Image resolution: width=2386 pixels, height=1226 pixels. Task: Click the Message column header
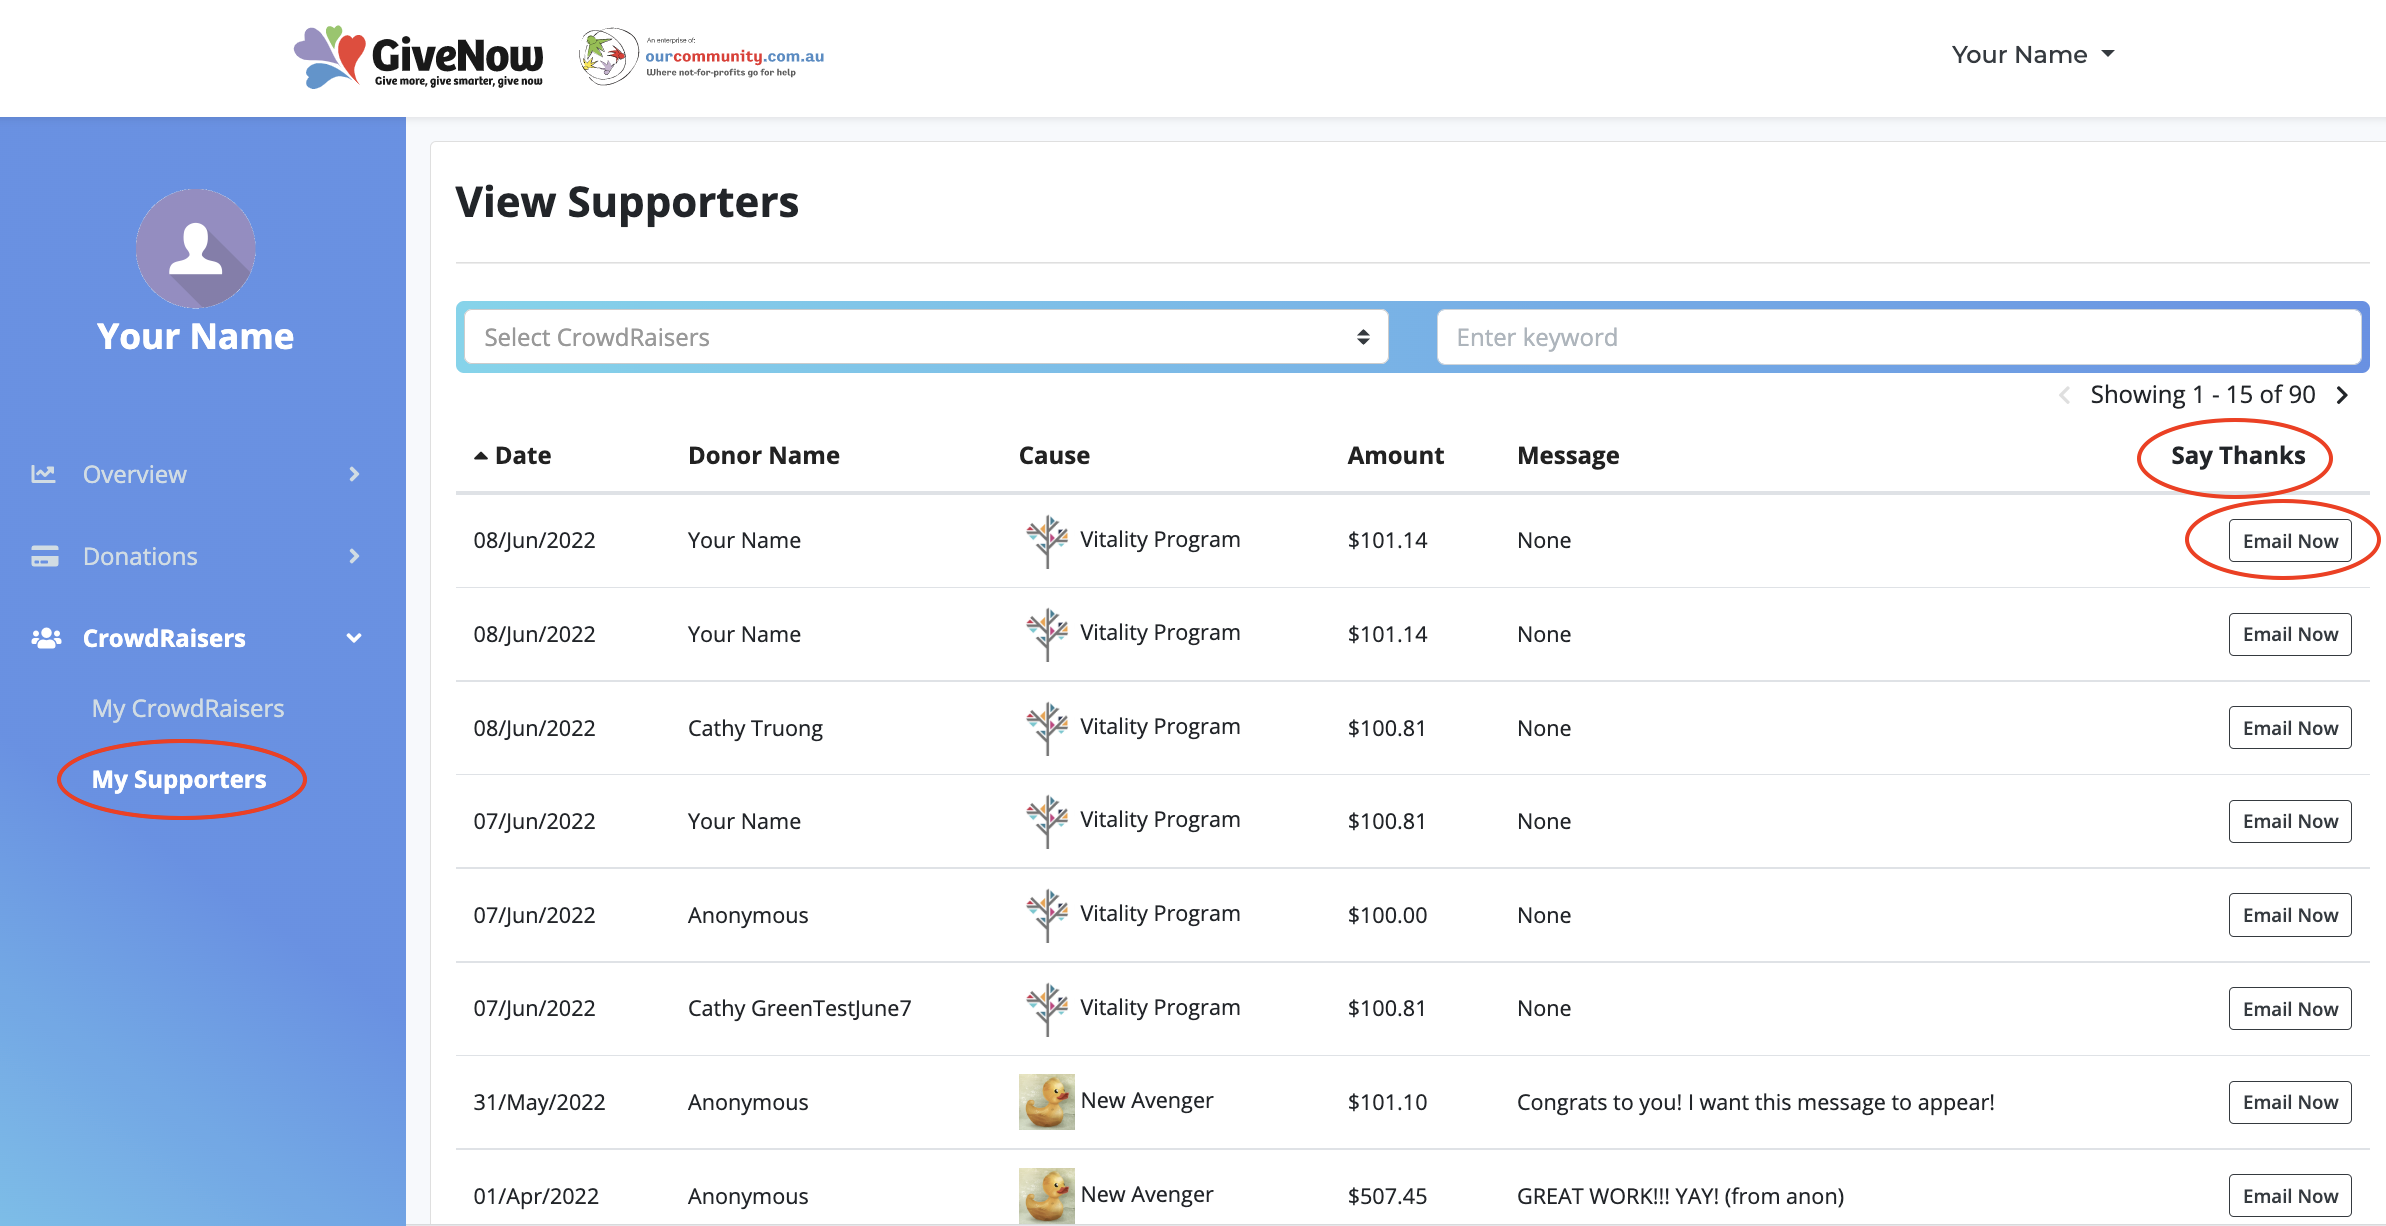pyautogui.click(x=1568, y=456)
